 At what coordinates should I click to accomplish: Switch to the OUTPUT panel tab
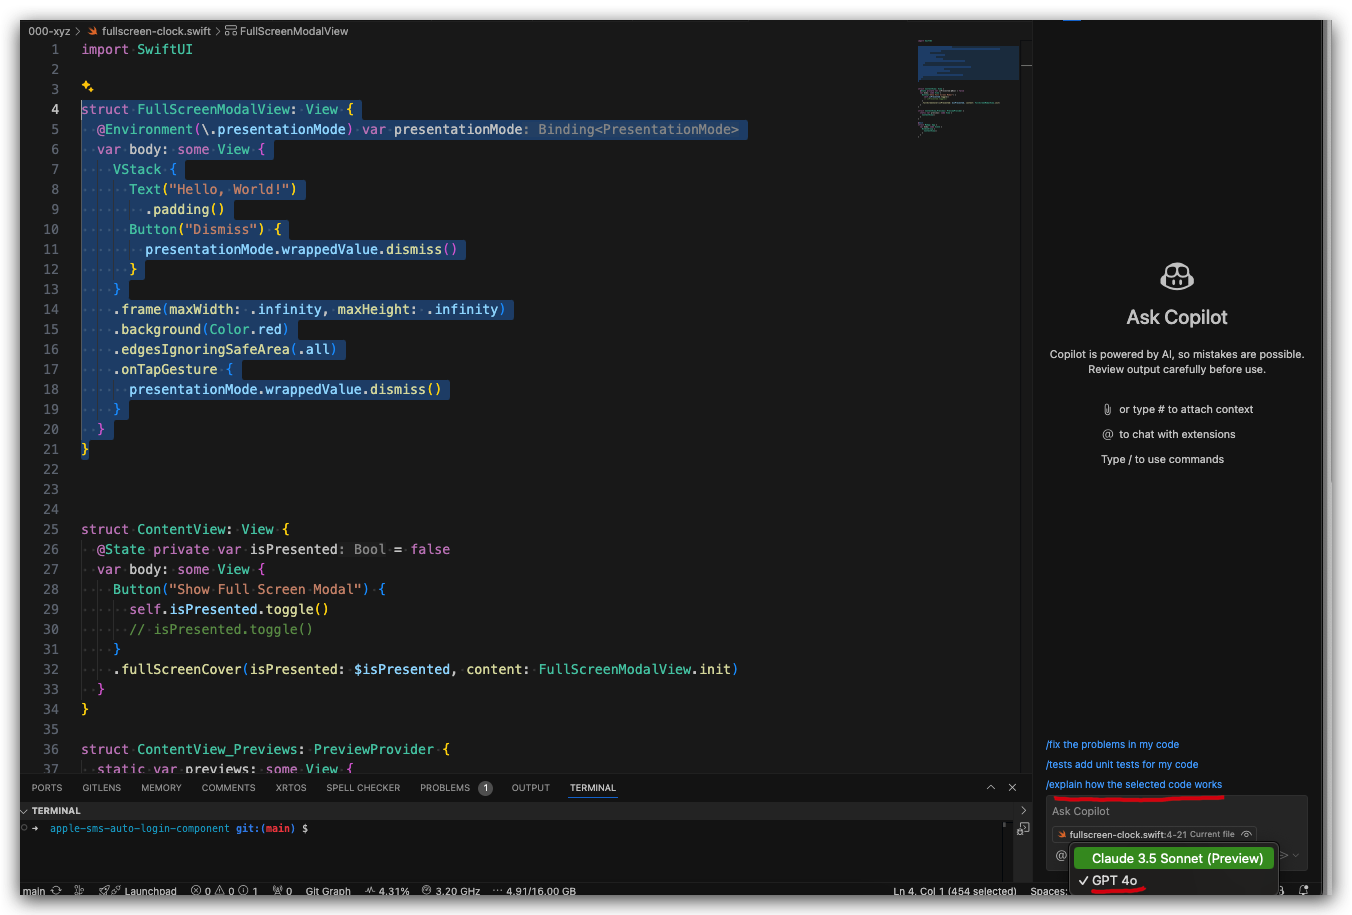(531, 788)
